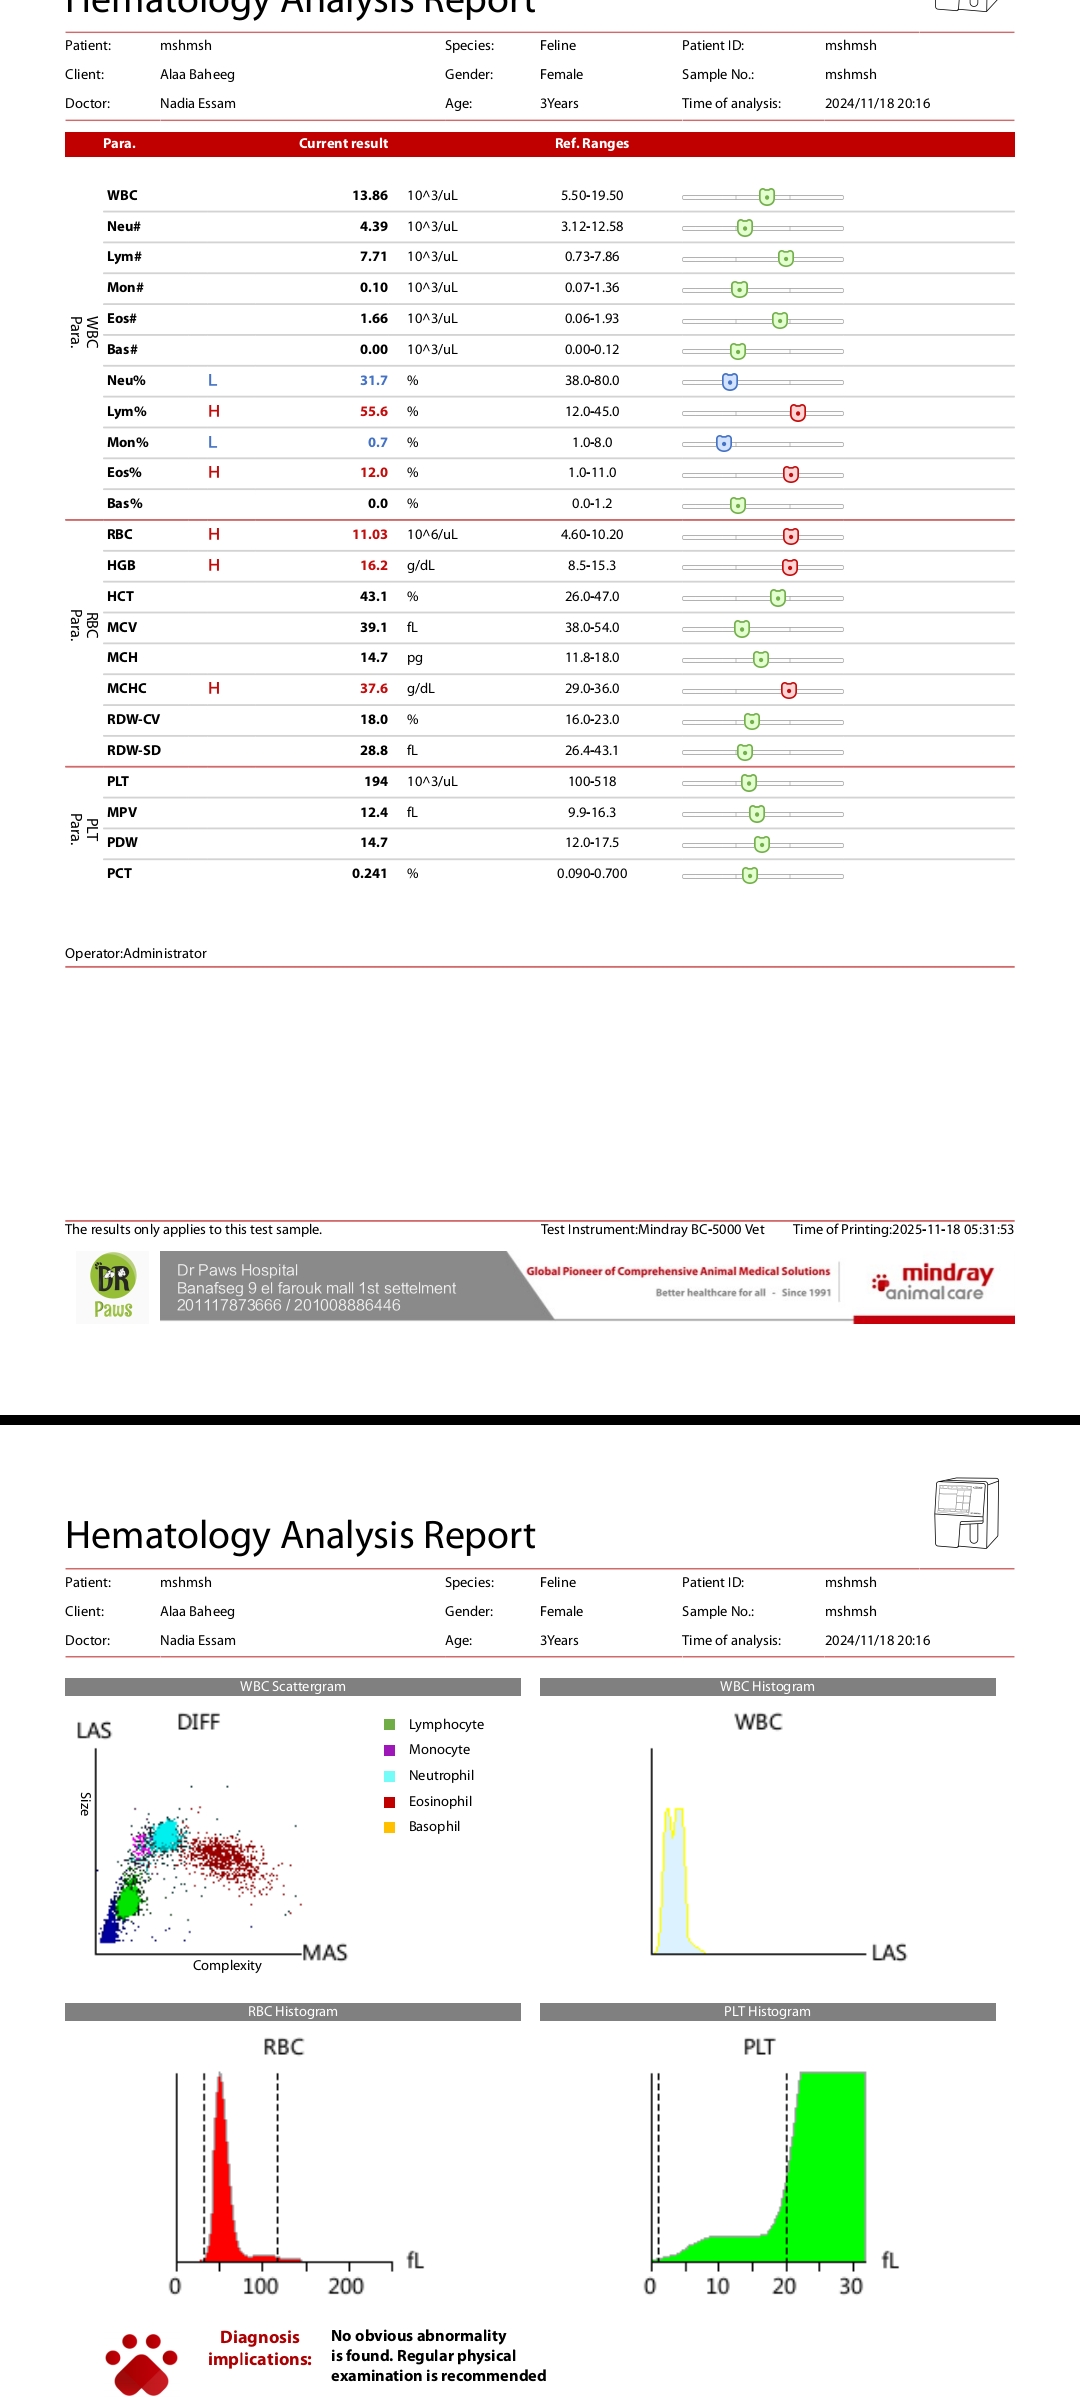This screenshot has height=2400, width=1080.
Task: Select the blue low marker for Neu%
Action: [730, 381]
